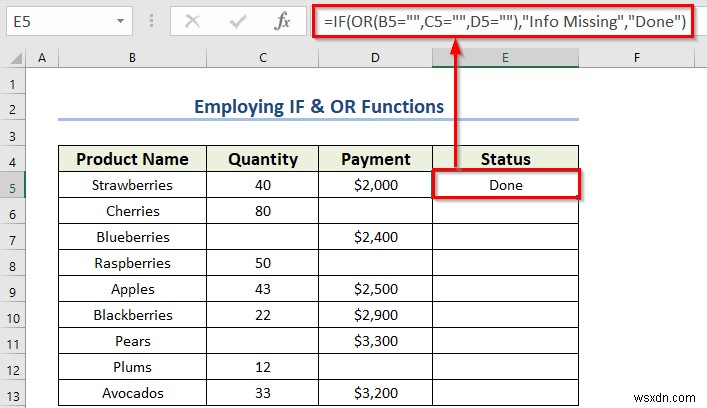Expand the Name Box dropdown arrow
This screenshot has height=408, width=707.
tap(120, 20)
